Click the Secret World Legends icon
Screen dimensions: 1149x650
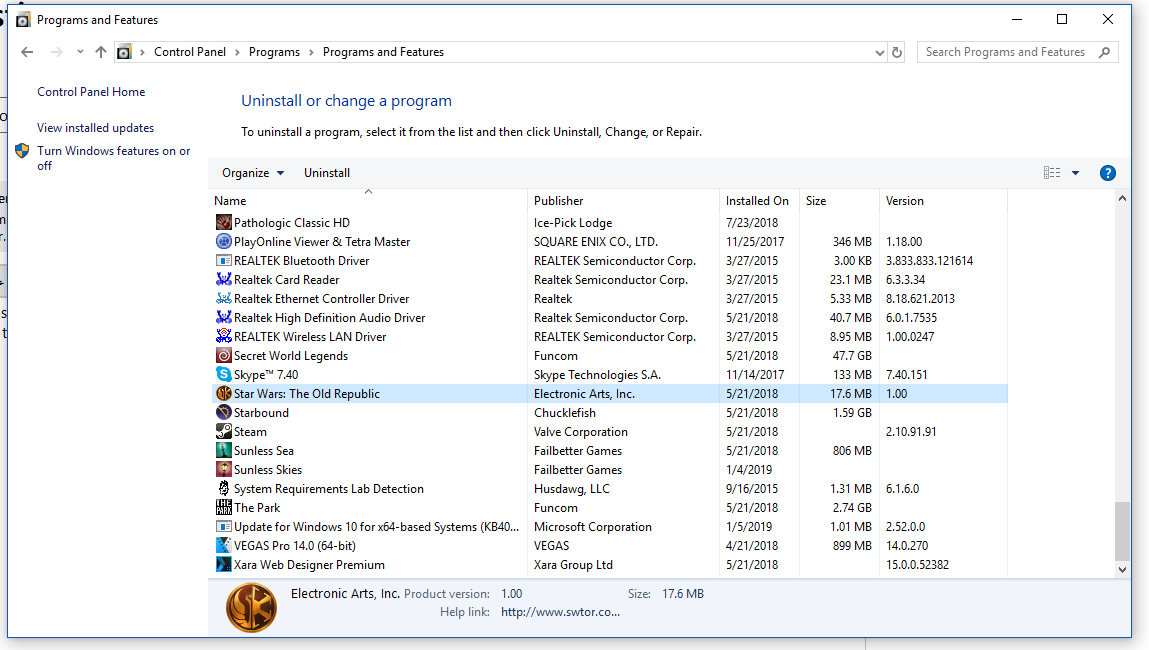tap(223, 355)
